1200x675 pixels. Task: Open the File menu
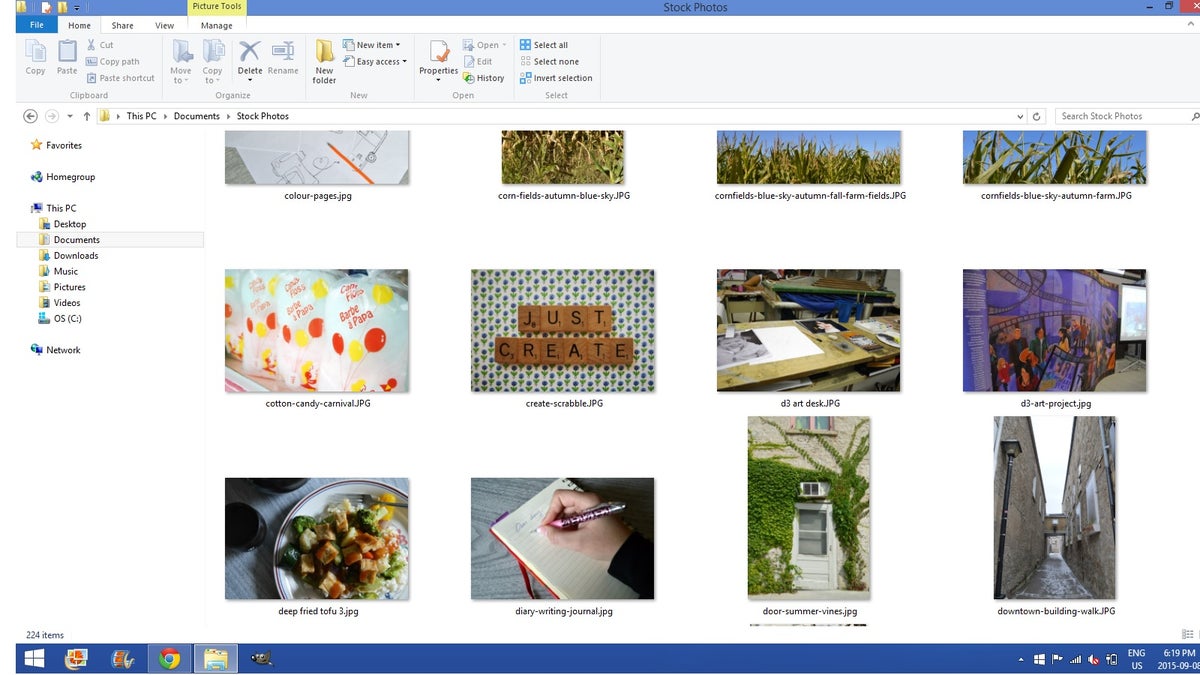37,25
